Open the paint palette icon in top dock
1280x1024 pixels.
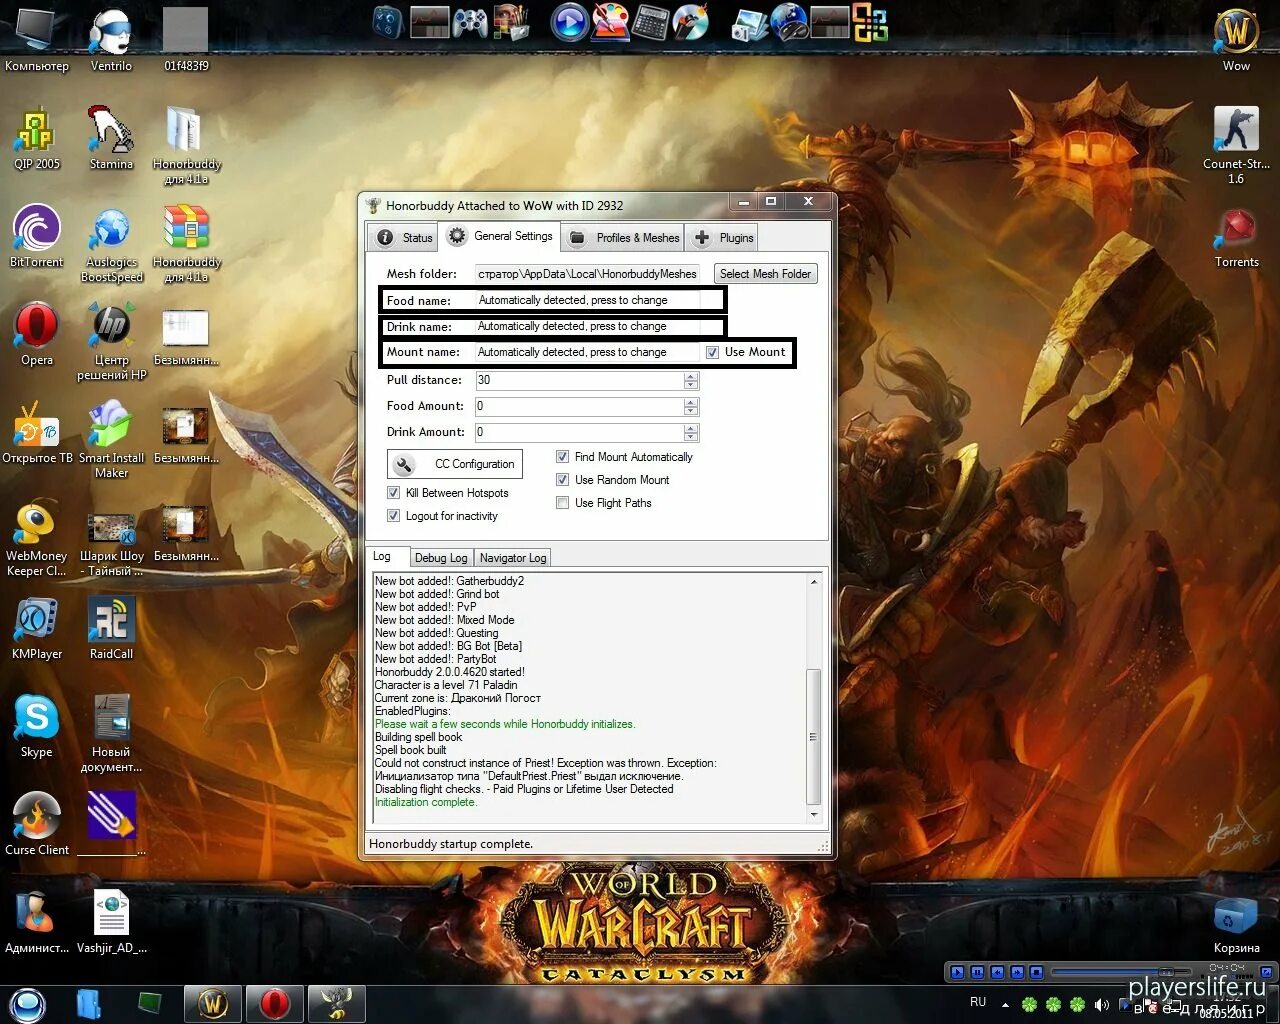(611, 22)
